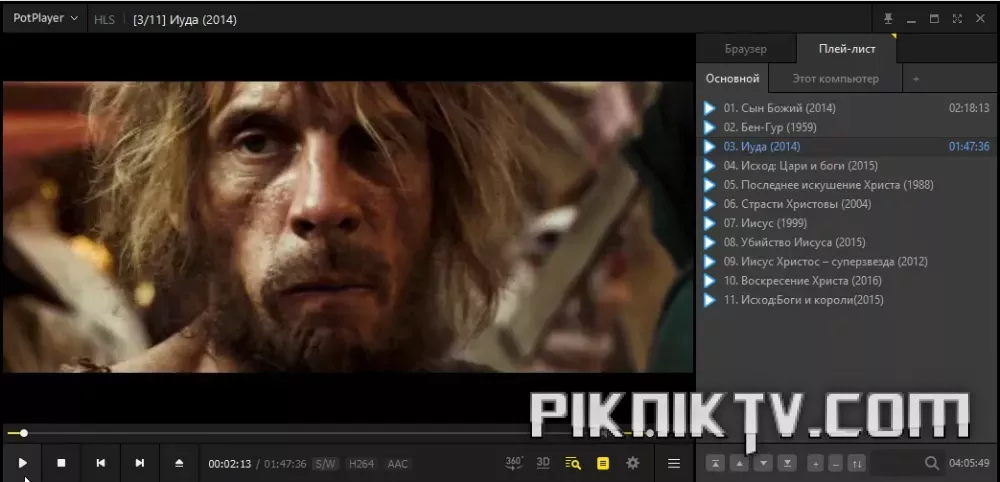1000x482 pixels.
Task: Select 06. Страсти Христовы (2004)
Action: (x=848, y=204)
